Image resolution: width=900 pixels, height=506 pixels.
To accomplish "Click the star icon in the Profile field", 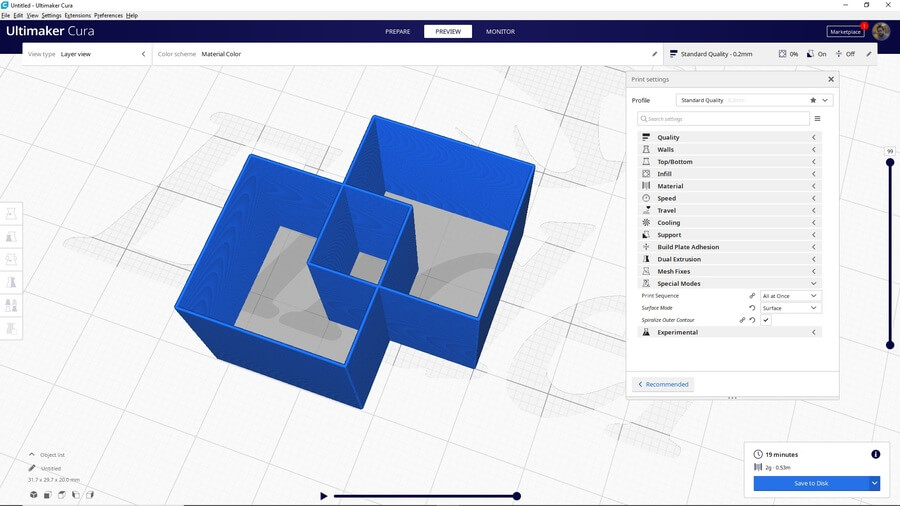I will pos(813,100).
